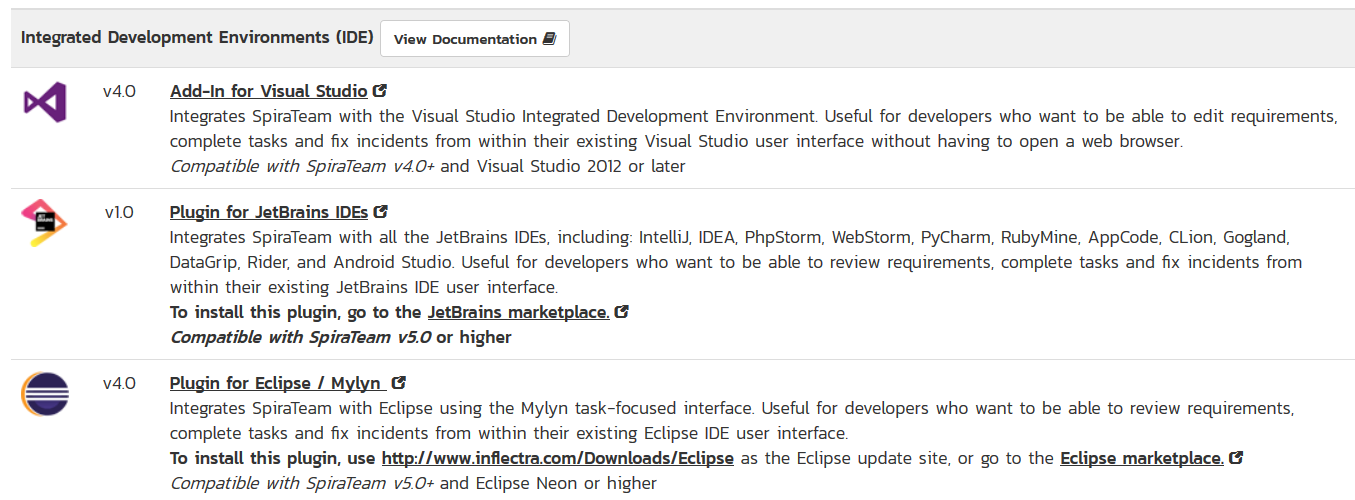1355x500 pixels.
Task: Visit the inflectra.com Downloads/Eclipse URL
Action: point(557,458)
